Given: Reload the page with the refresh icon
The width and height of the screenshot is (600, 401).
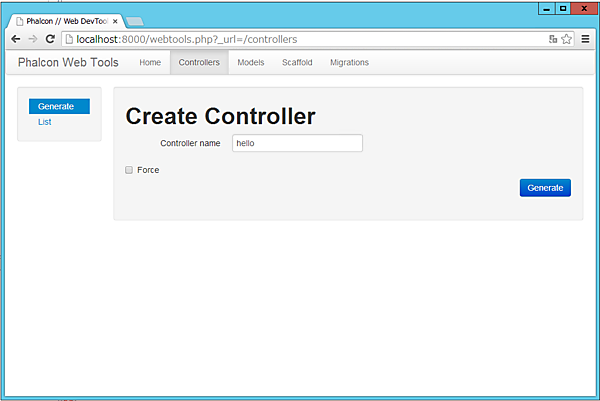Looking at the screenshot, I should point(50,39).
